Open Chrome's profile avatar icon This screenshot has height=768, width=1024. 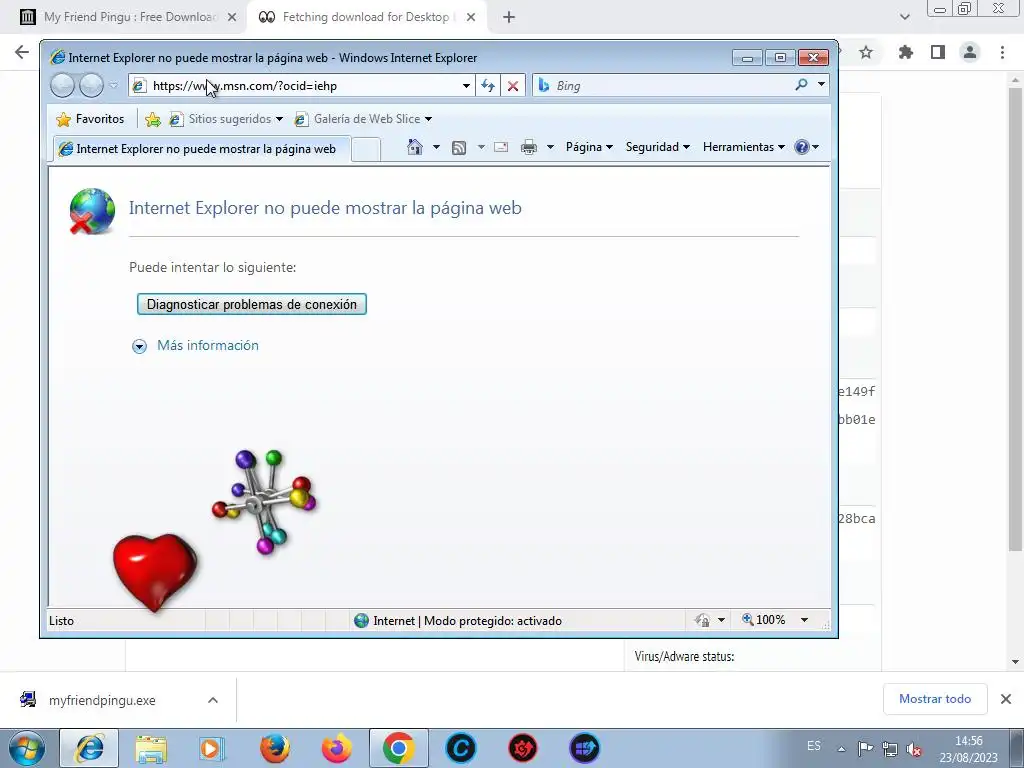(970, 52)
